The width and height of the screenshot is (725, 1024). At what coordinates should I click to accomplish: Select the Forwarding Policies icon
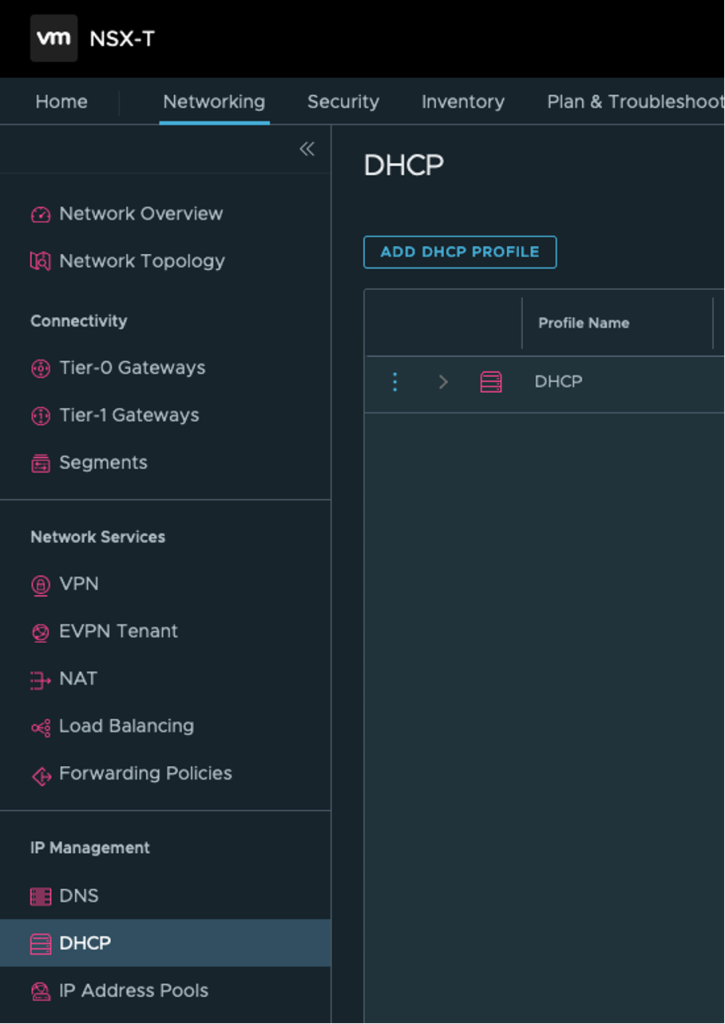[40, 773]
